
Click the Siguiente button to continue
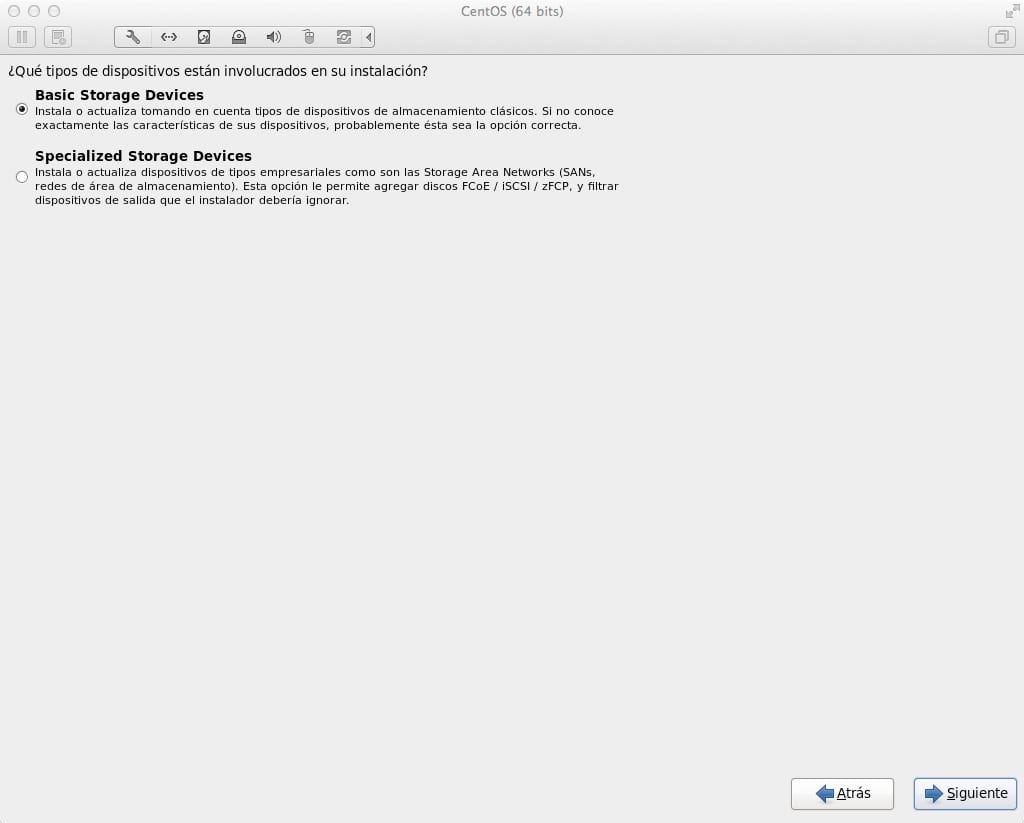(x=965, y=793)
